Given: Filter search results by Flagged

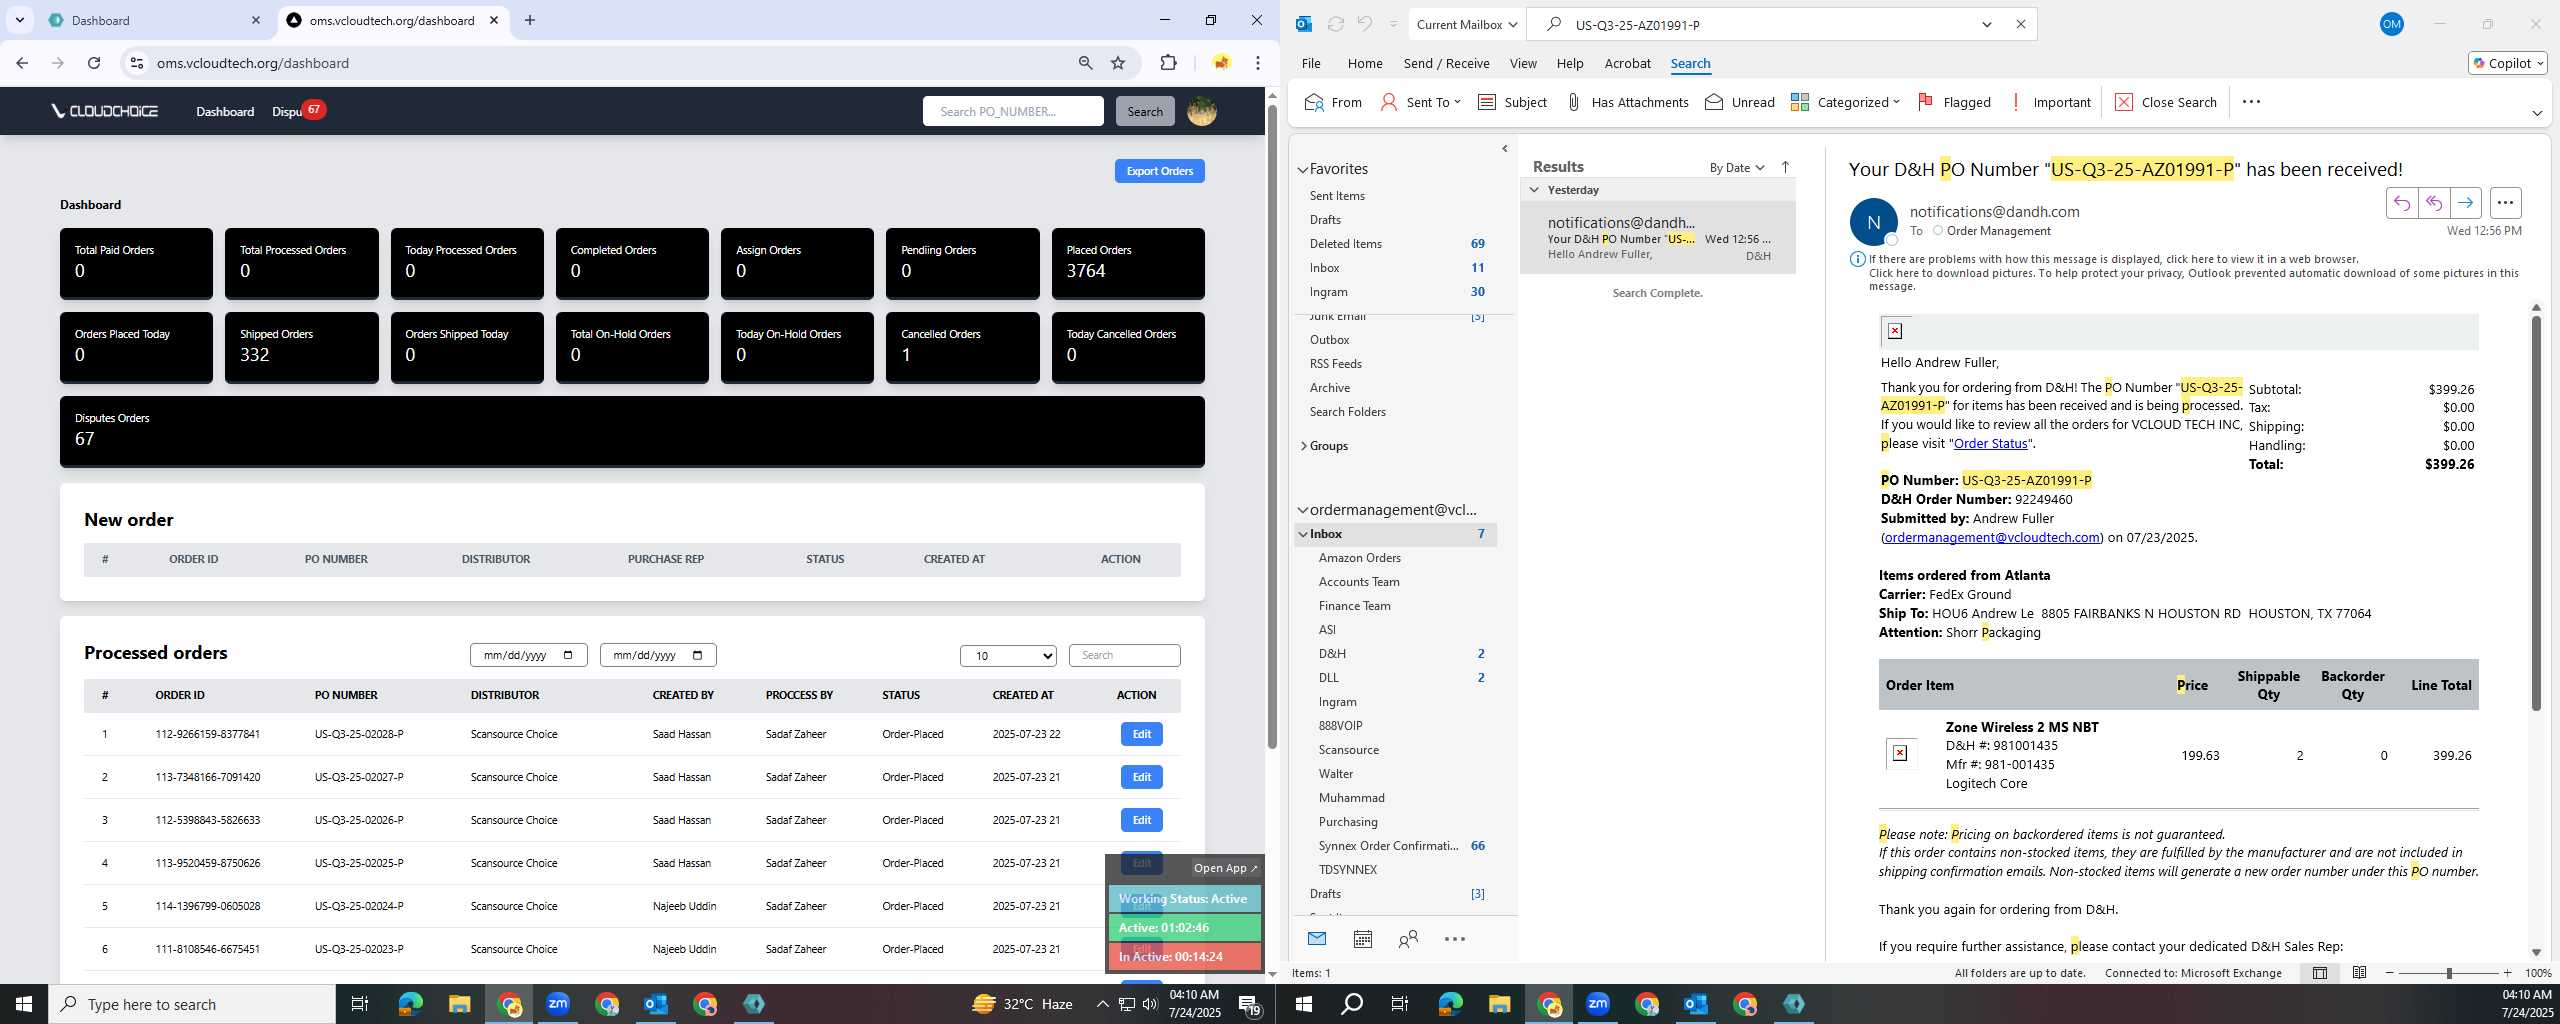Looking at the screenshot, I should click(1954, 102).
